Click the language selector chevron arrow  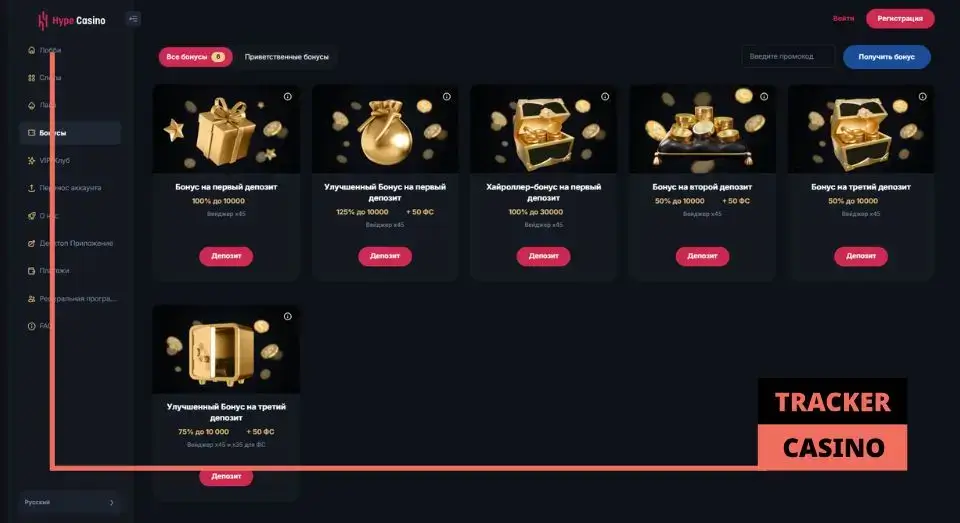(111, 502)
